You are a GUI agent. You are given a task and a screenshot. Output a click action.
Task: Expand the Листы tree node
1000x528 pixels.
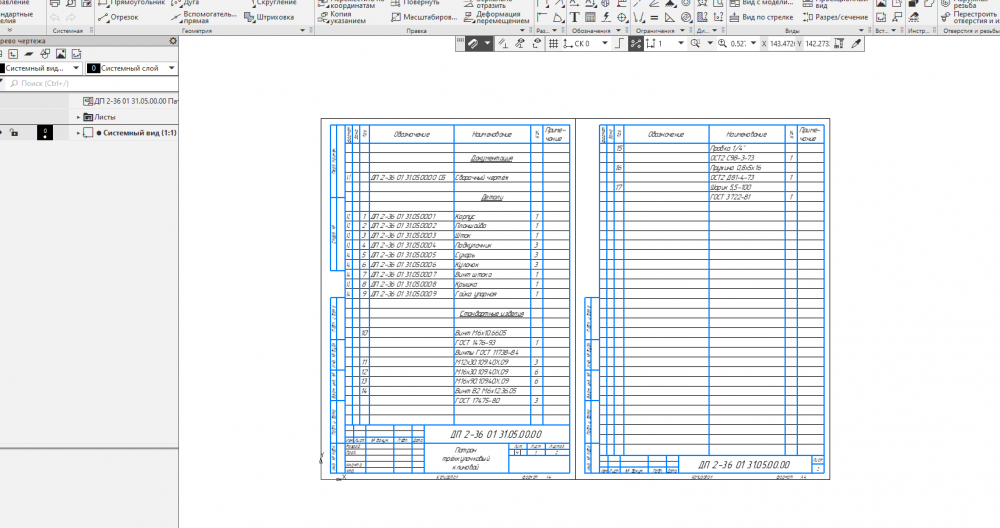(78, 116)
